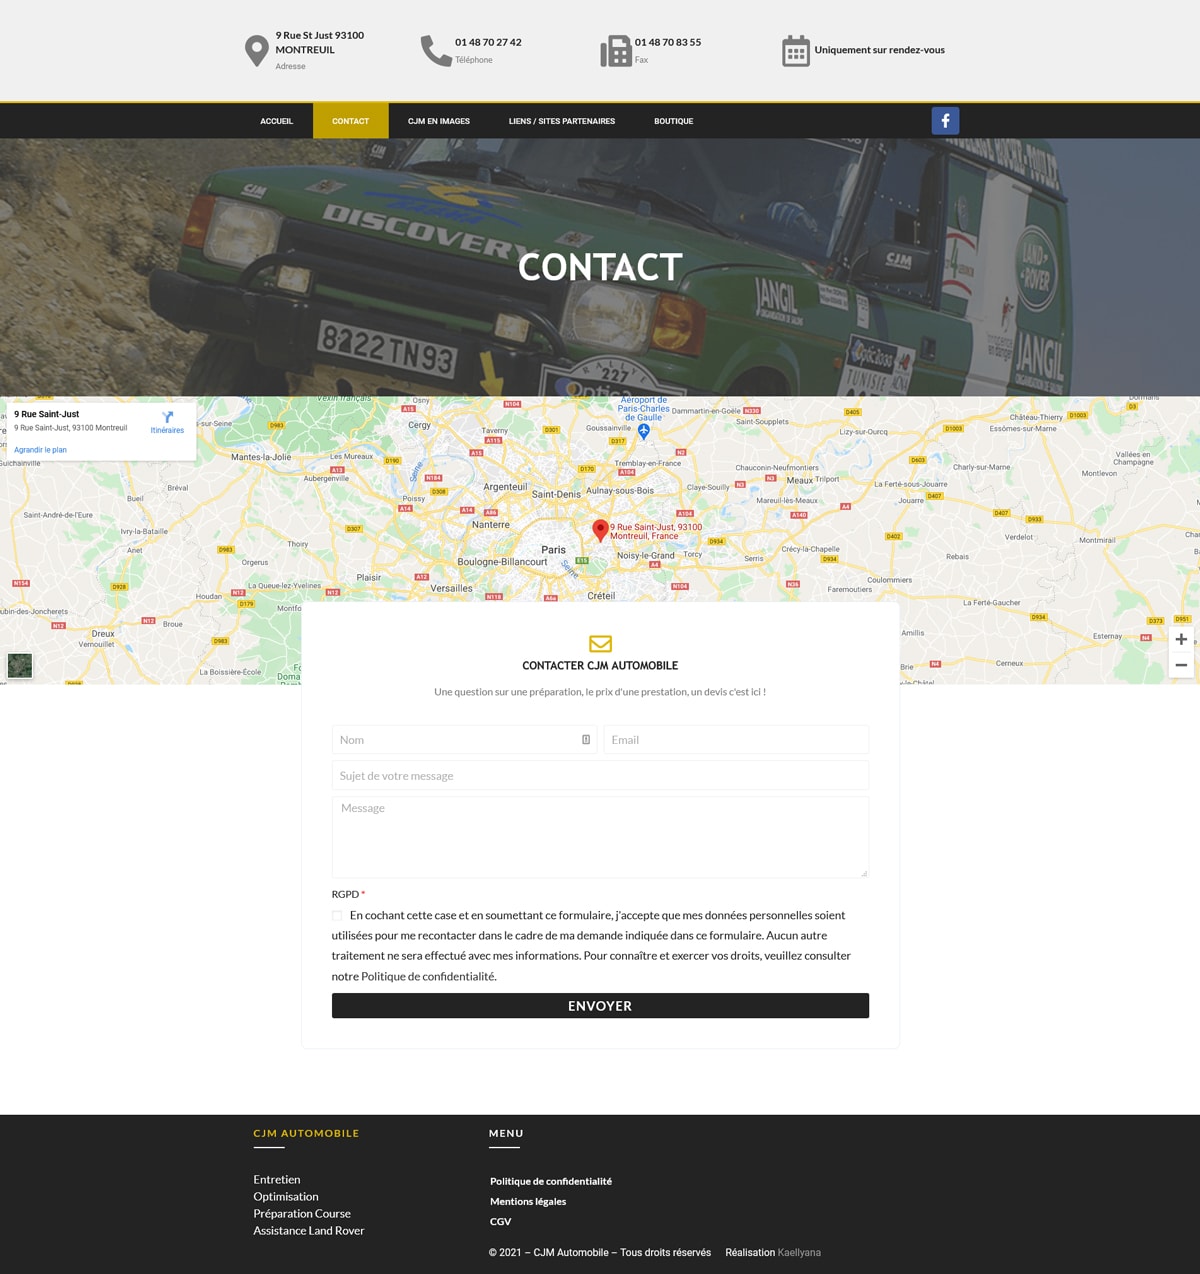This screenshot has width=1200, height=1274.
Task: Select the Contact menu tab
Action: pos(351,121)
